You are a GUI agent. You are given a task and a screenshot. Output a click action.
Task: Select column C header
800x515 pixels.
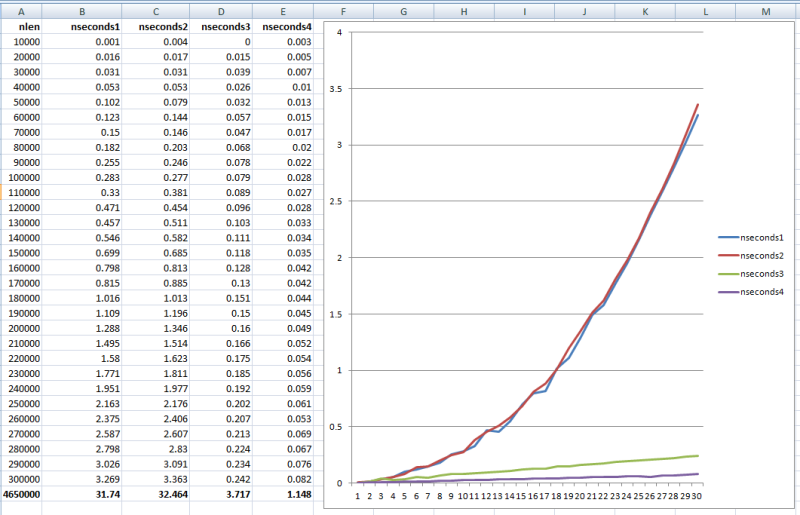click(156, 11)
